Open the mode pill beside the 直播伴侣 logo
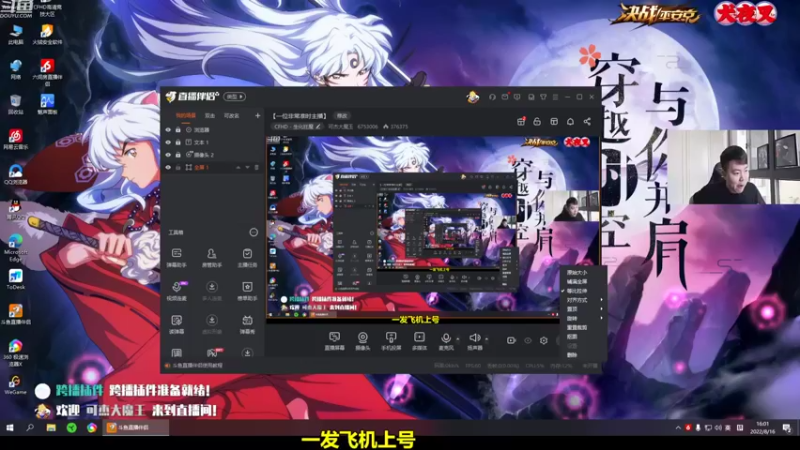800x450 pixels. point(235,96)
